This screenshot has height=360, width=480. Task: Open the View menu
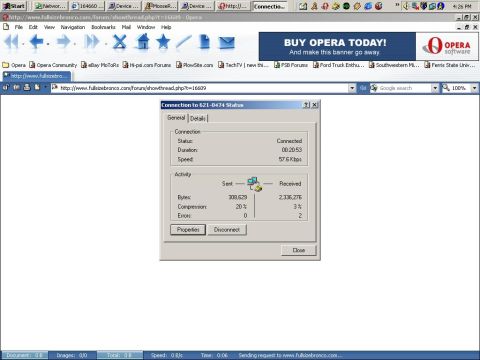click(49, 27)
